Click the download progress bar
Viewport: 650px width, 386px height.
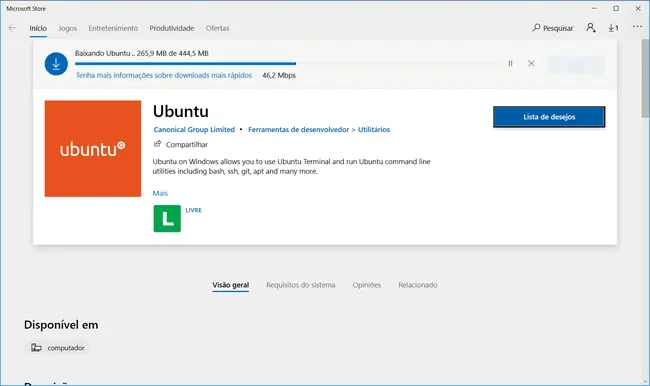tap(288, 63)
